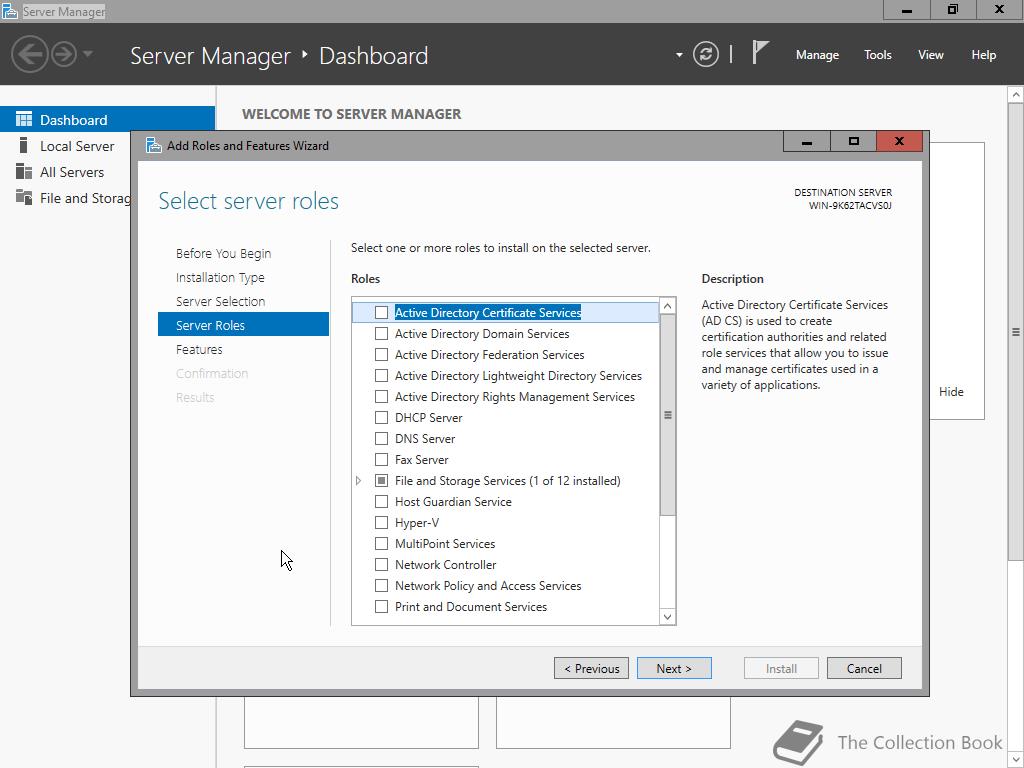Click the roles list scrollbar thumb
Image resolution: width=1024 pixels, height=768 pixels.
coord(667,415)
